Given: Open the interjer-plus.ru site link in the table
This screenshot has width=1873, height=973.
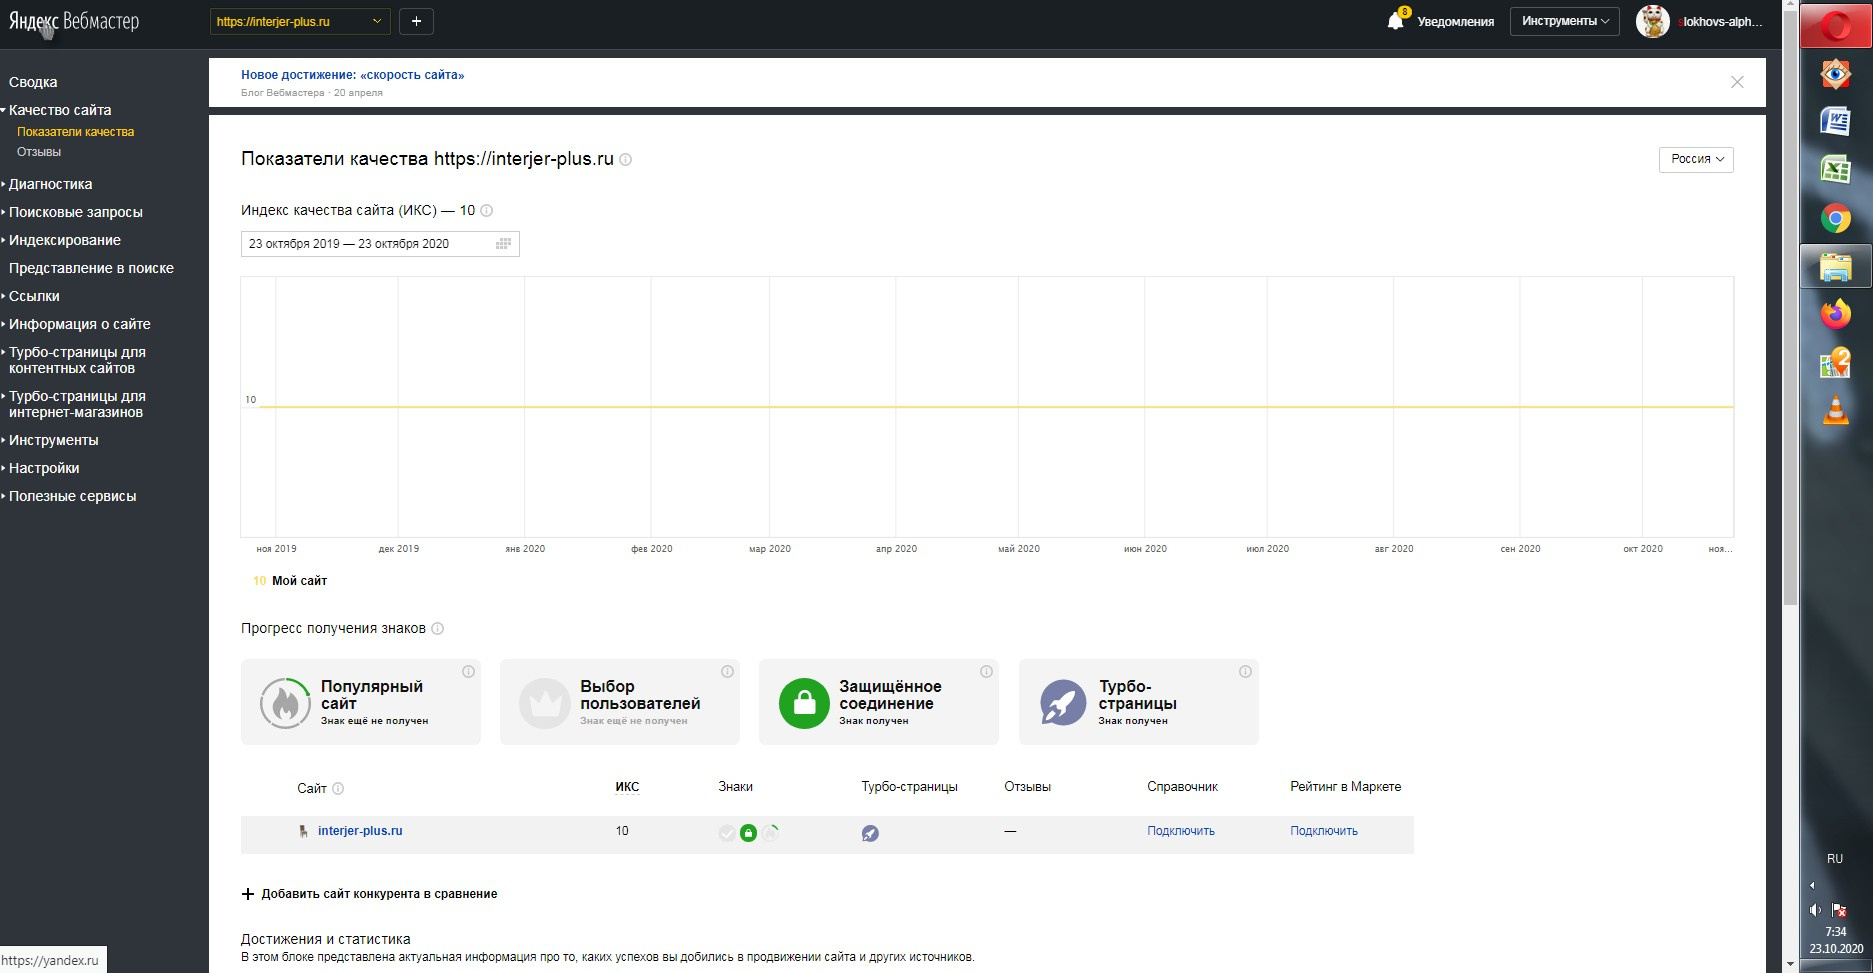Looking at the screenshot, I should (x=360, y=831).
